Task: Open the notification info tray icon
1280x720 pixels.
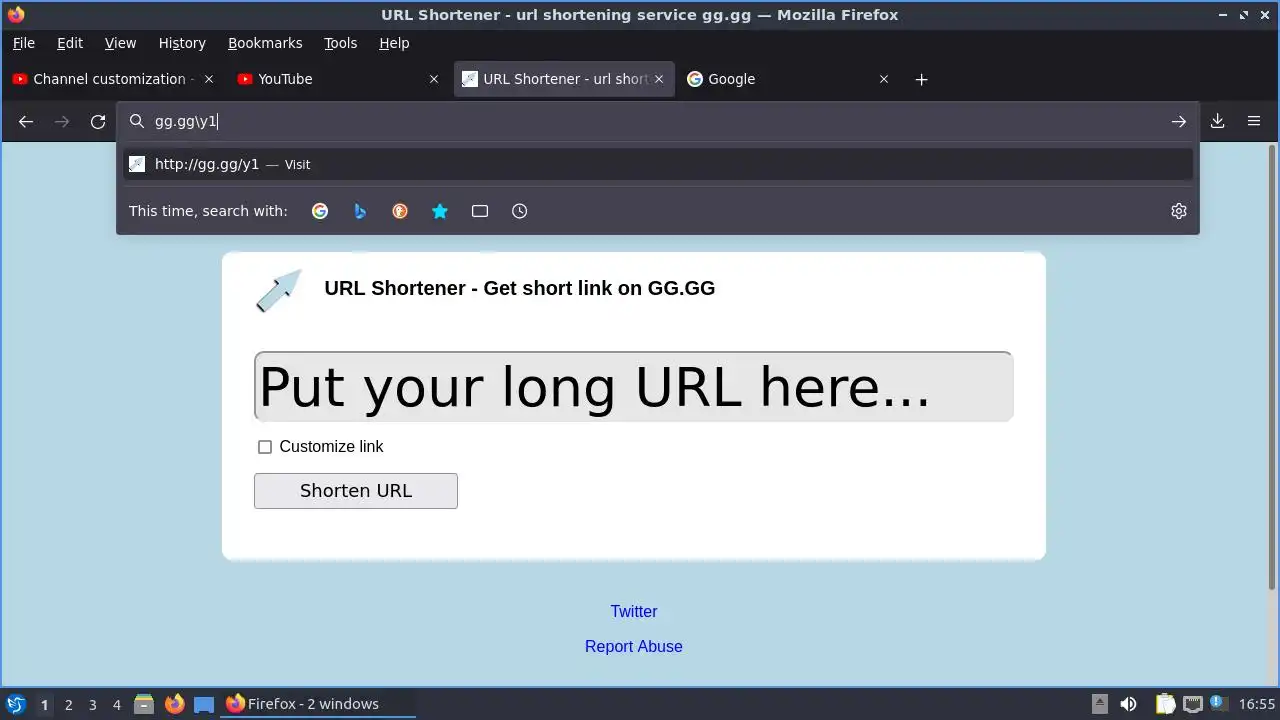Action: (1217, 704)
